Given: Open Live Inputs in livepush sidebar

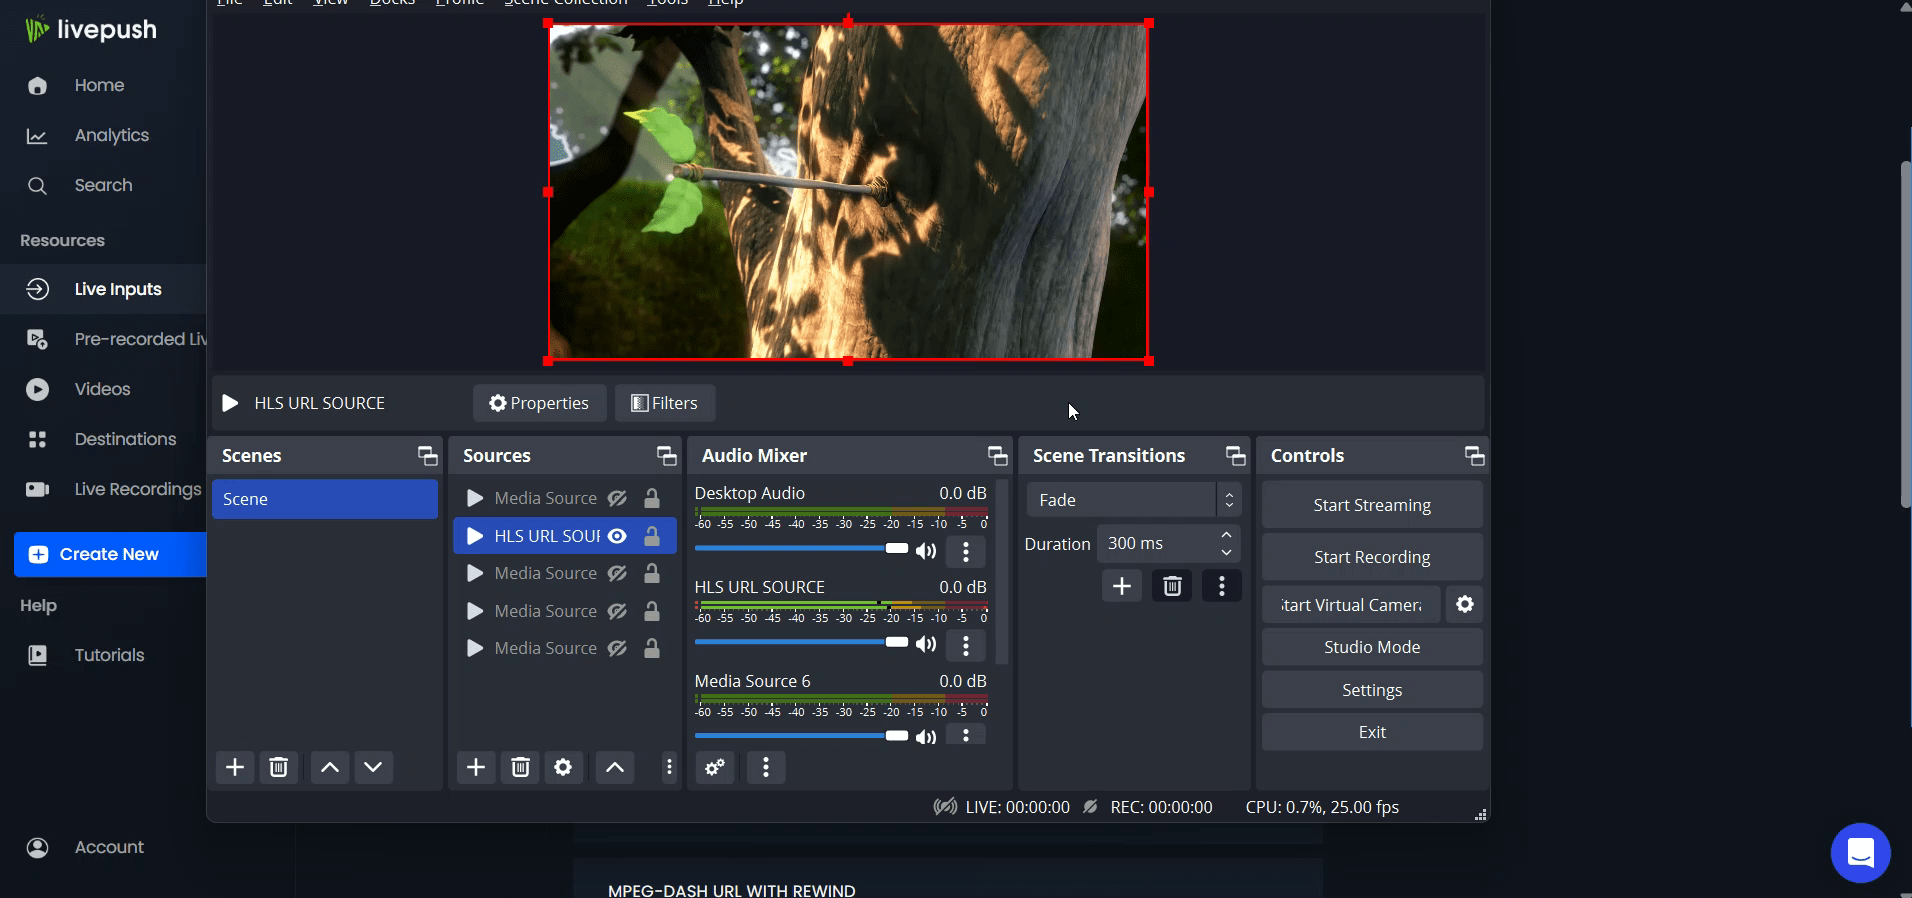Looking at the screenshot, I should pos(117,289).
